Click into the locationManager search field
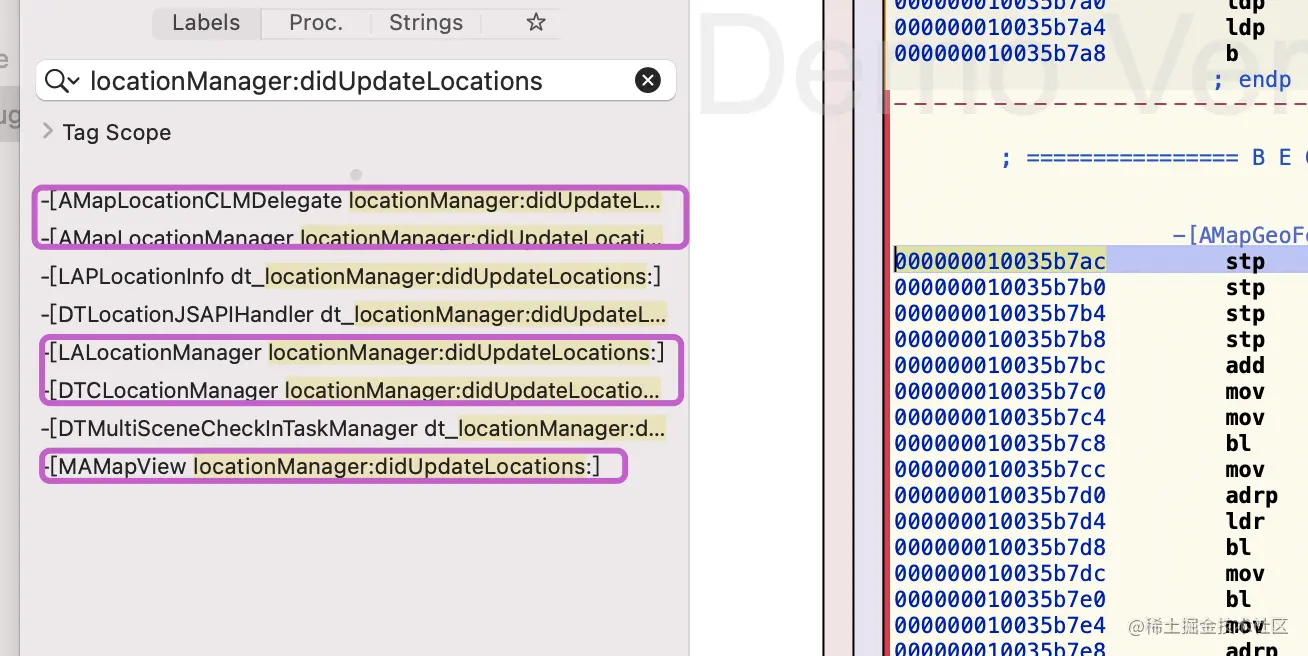The image size is (1308, 656). [x=355, y=81]
